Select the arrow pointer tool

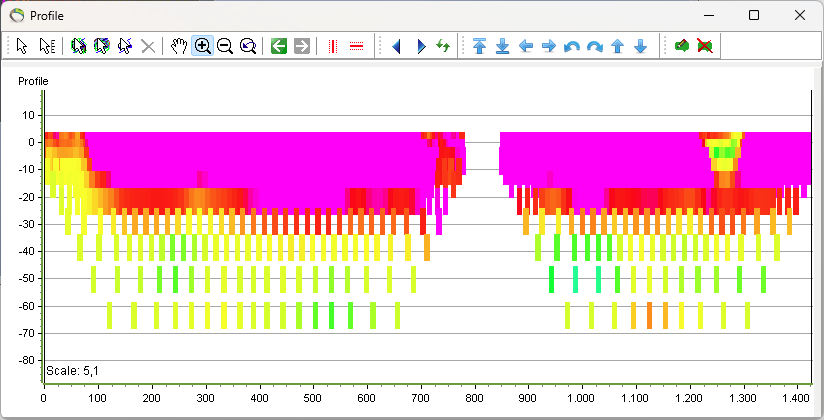tap(22, 46)
